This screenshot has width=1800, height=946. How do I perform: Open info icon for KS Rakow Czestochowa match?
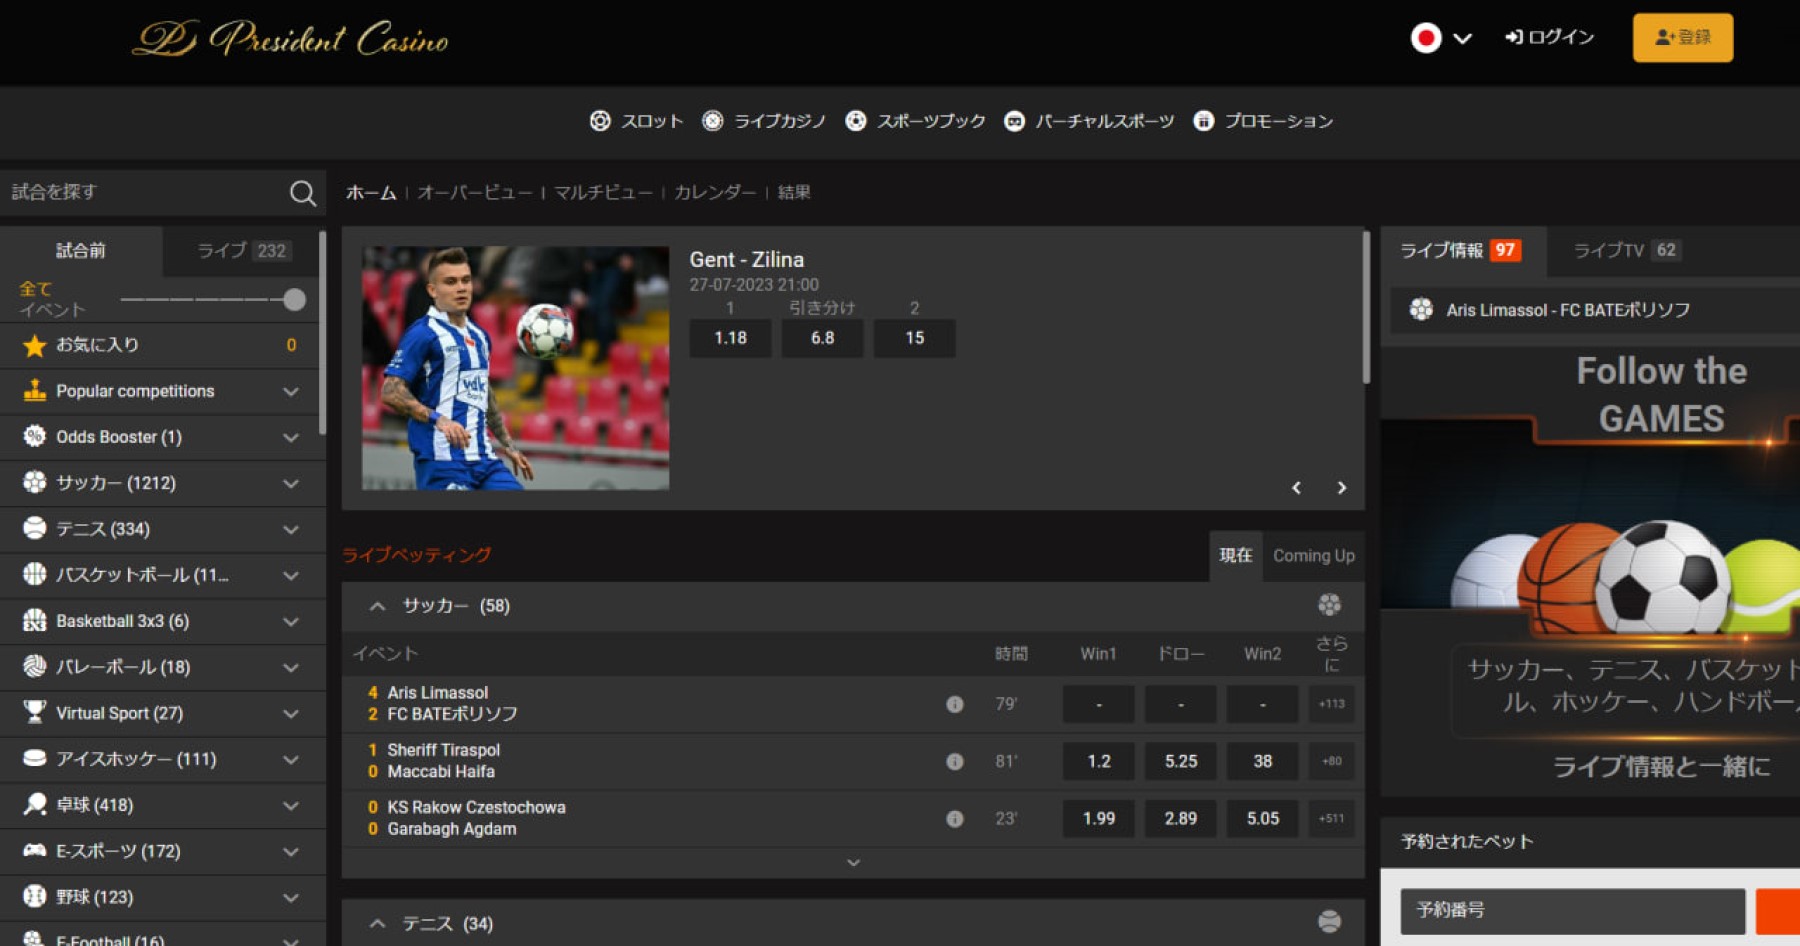click(x=955, y=818)
